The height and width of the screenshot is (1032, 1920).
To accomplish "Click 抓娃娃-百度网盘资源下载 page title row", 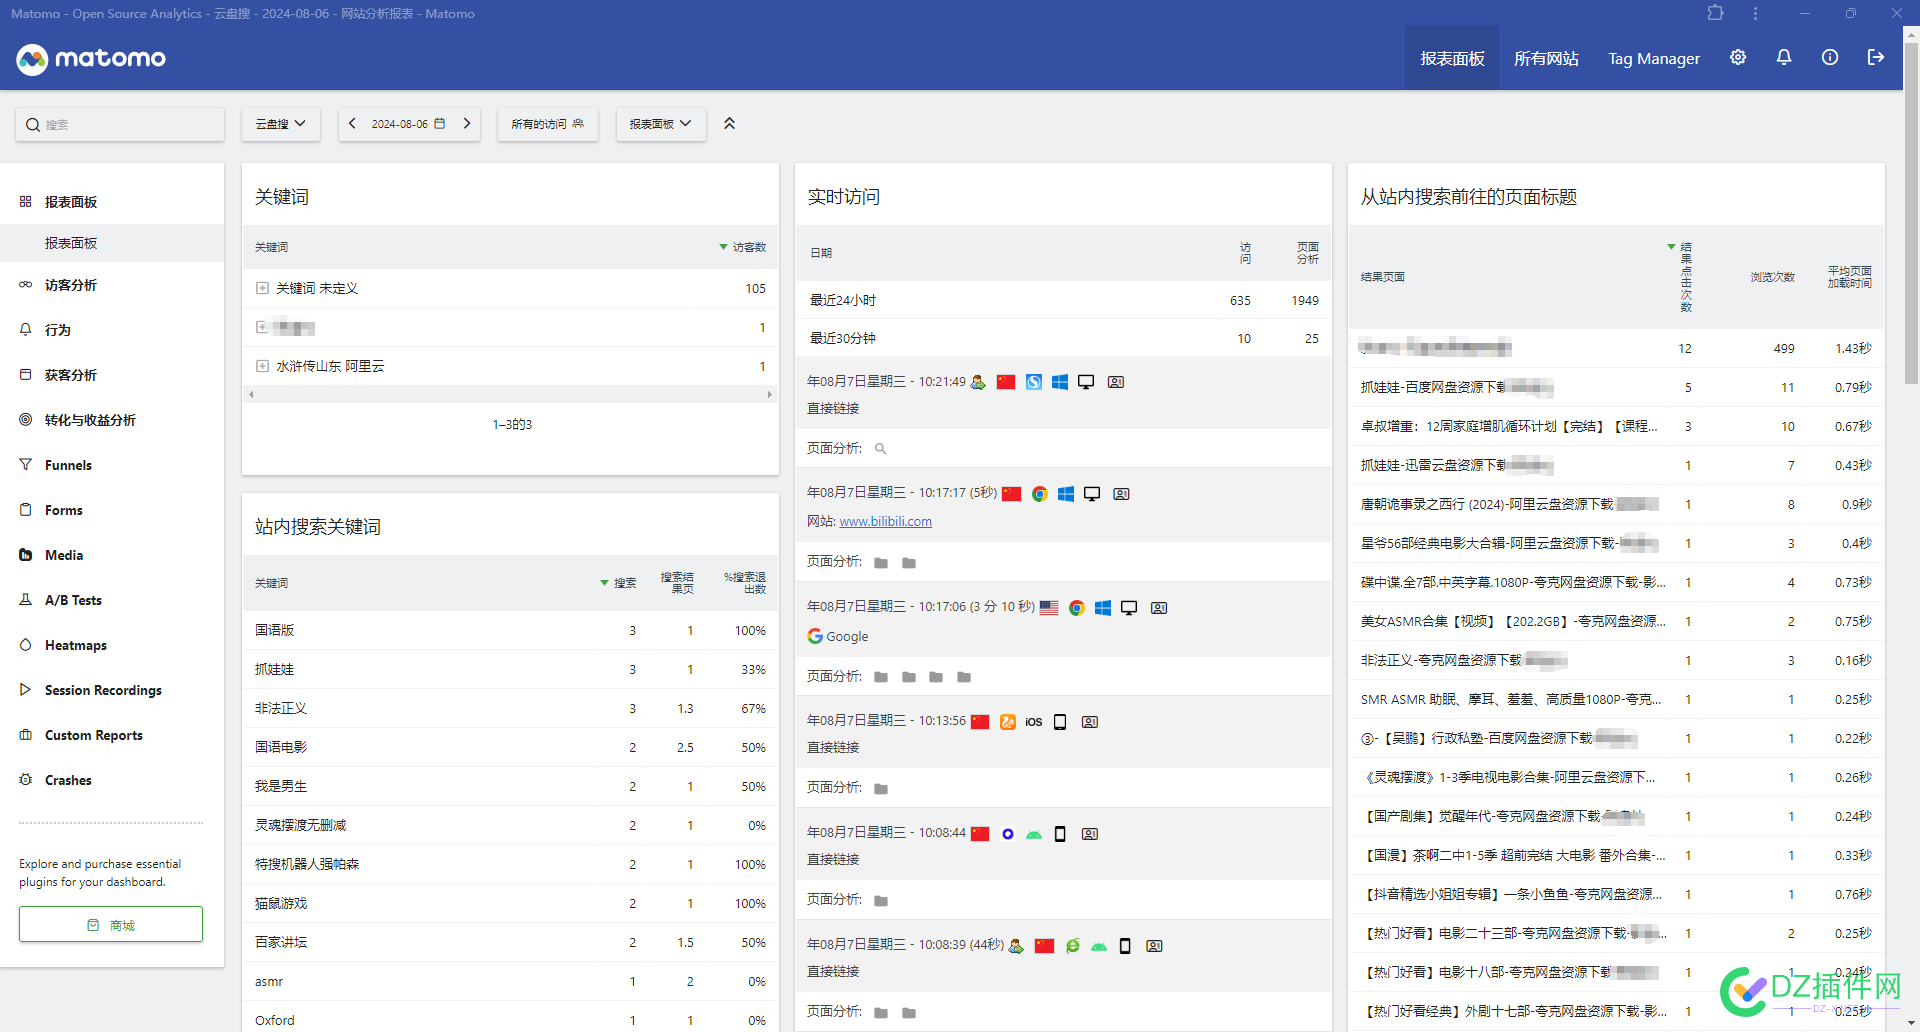I will (x=1616, y=387).
